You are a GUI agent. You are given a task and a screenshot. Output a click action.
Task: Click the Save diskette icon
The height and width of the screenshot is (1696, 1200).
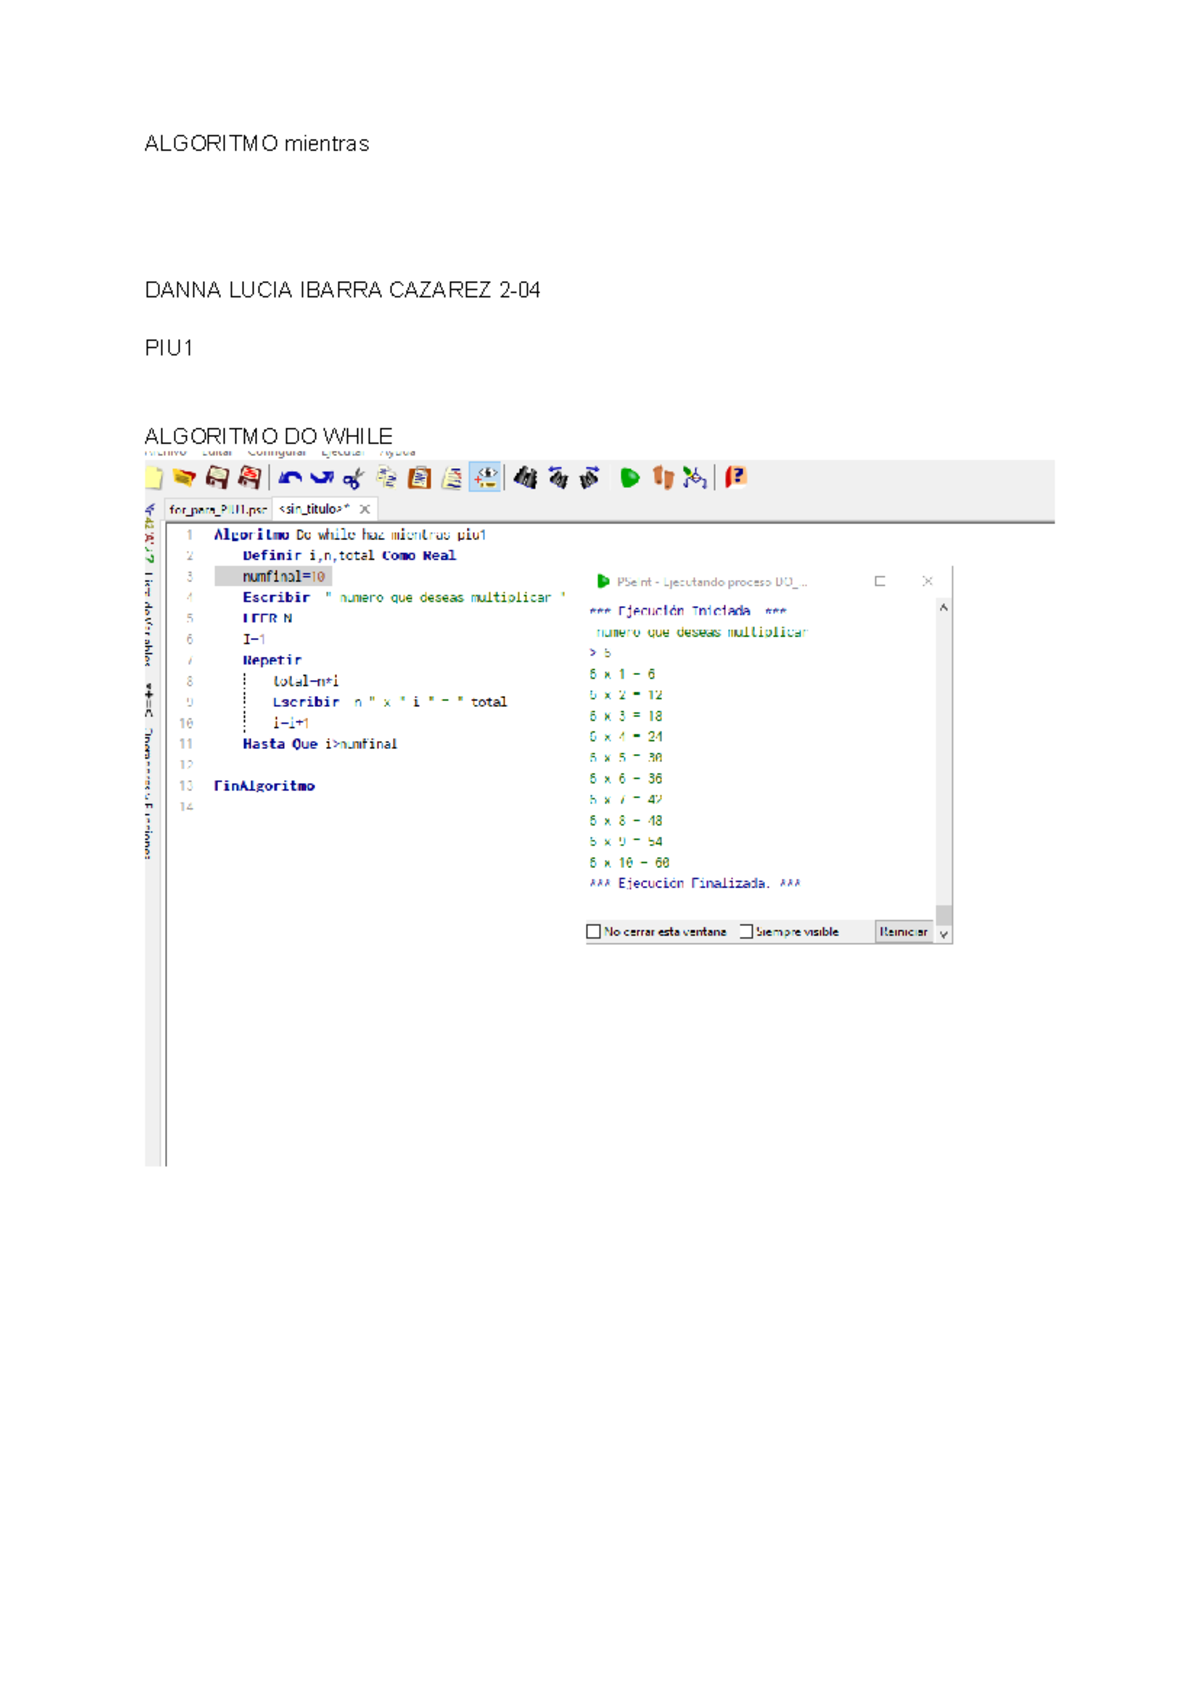[217, 478]
